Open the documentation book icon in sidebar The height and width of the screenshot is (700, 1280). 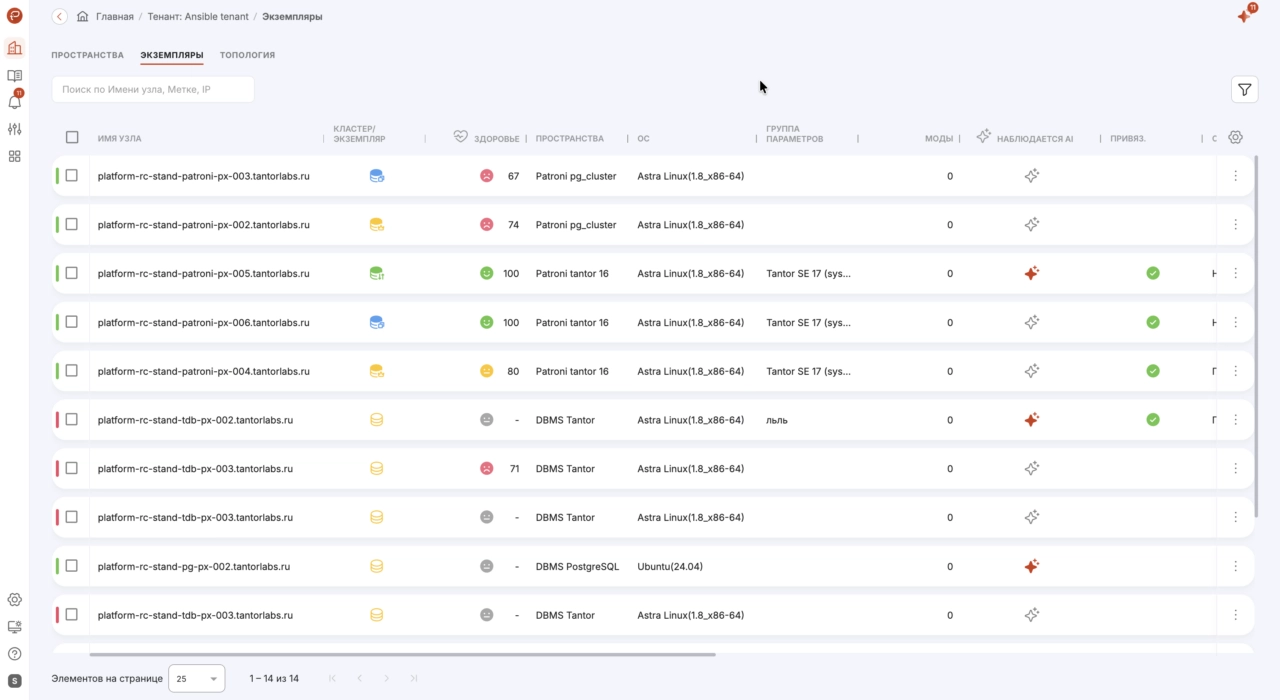pyautogui.click(x=14, y=76)
